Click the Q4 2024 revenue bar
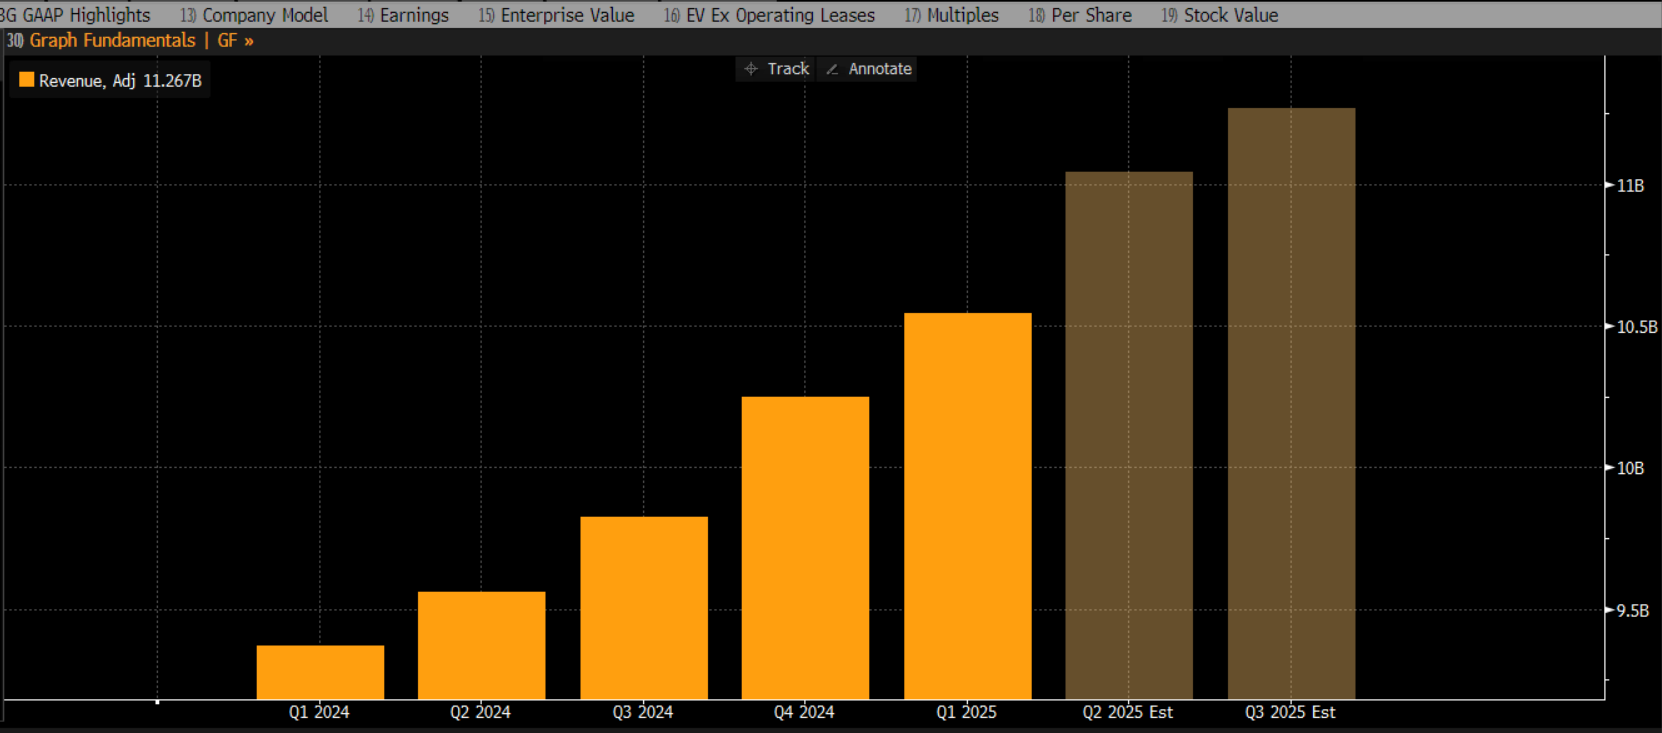 coord(805,548)
